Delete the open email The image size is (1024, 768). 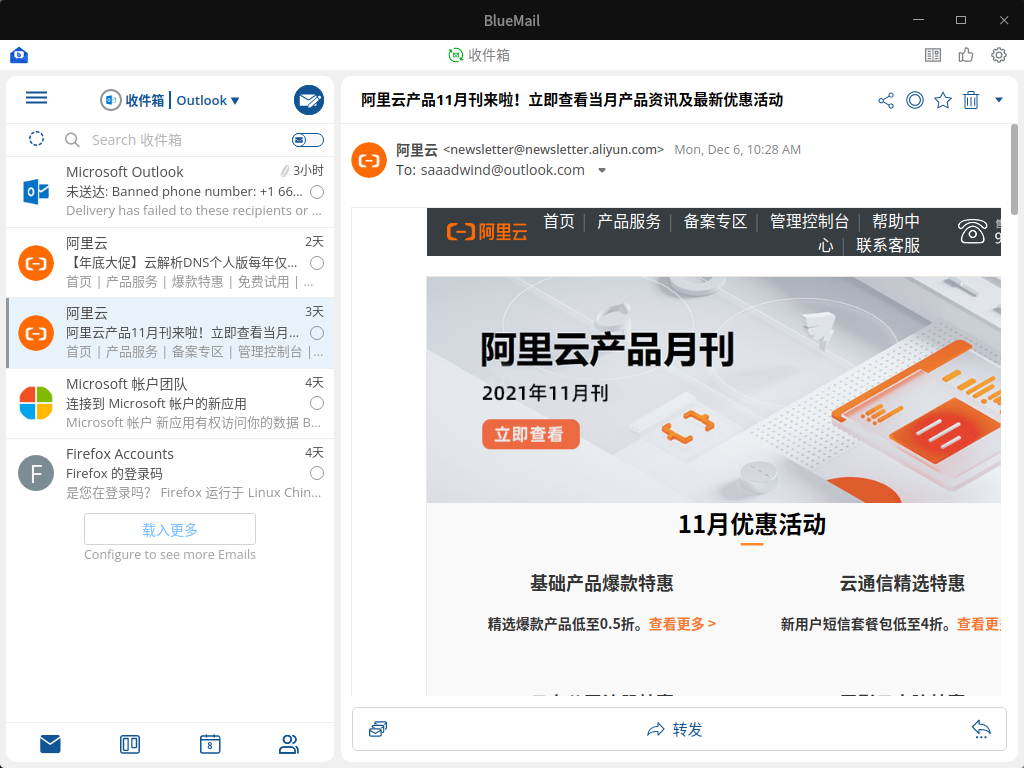pos(971,100)
